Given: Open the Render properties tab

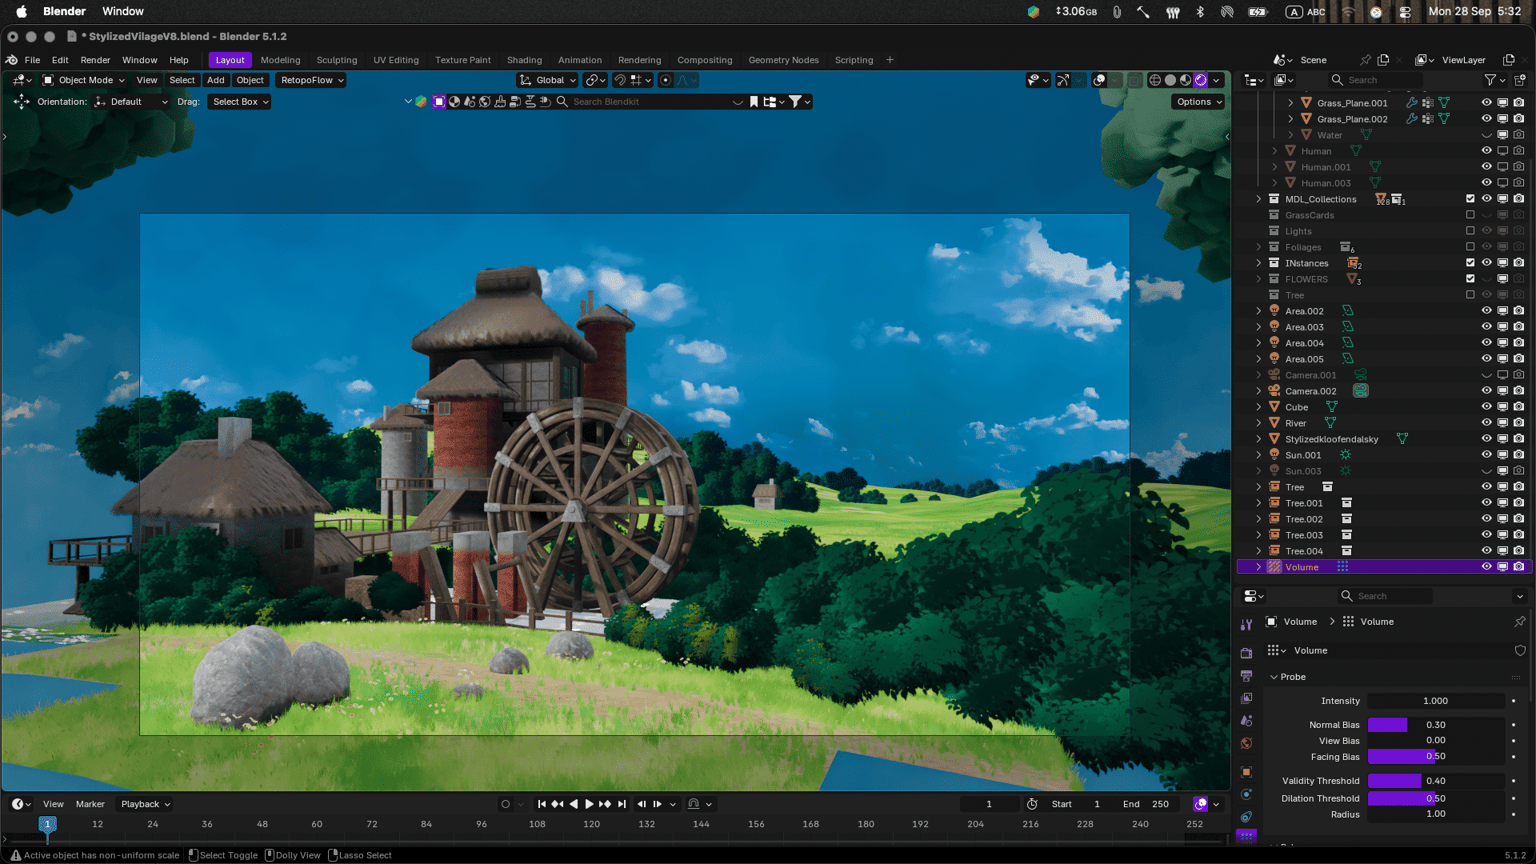Looking at the screenshot, I should (1246, 652).
